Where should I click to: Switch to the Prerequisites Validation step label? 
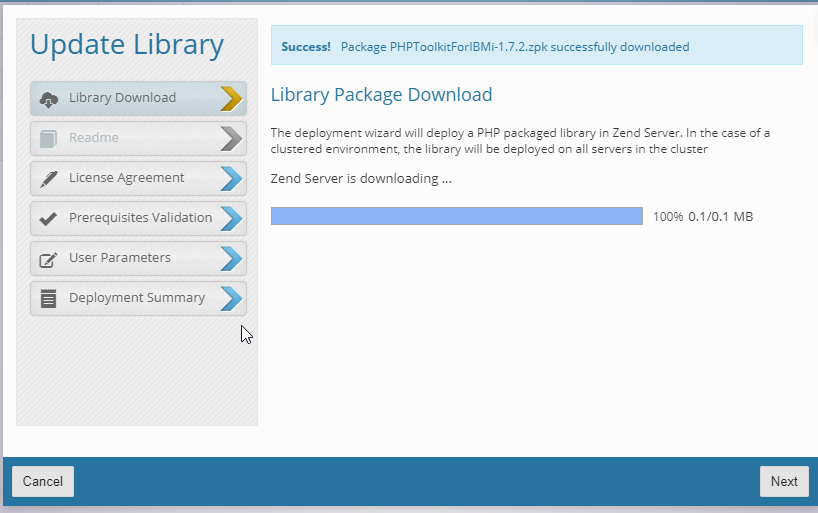[x=140, y=218]
